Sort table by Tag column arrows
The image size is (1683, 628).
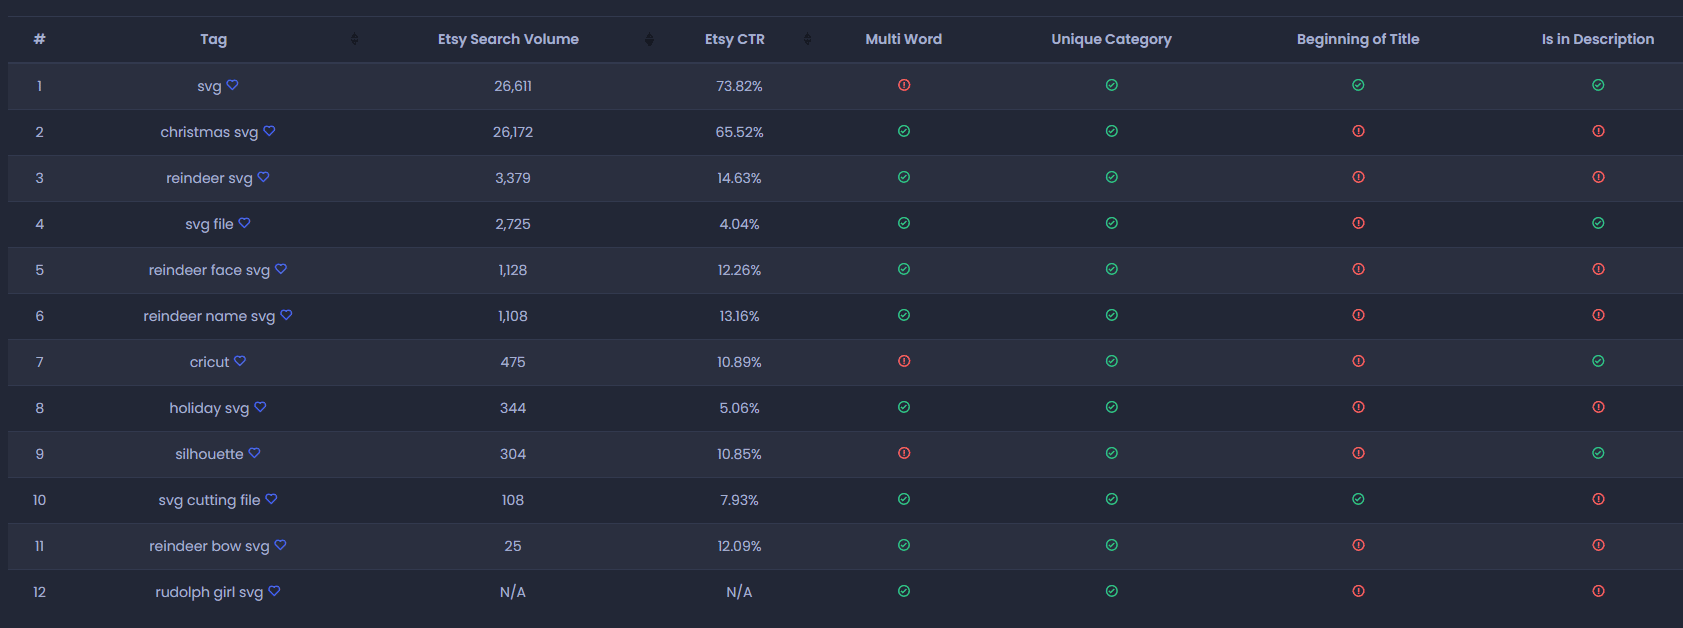354,39
